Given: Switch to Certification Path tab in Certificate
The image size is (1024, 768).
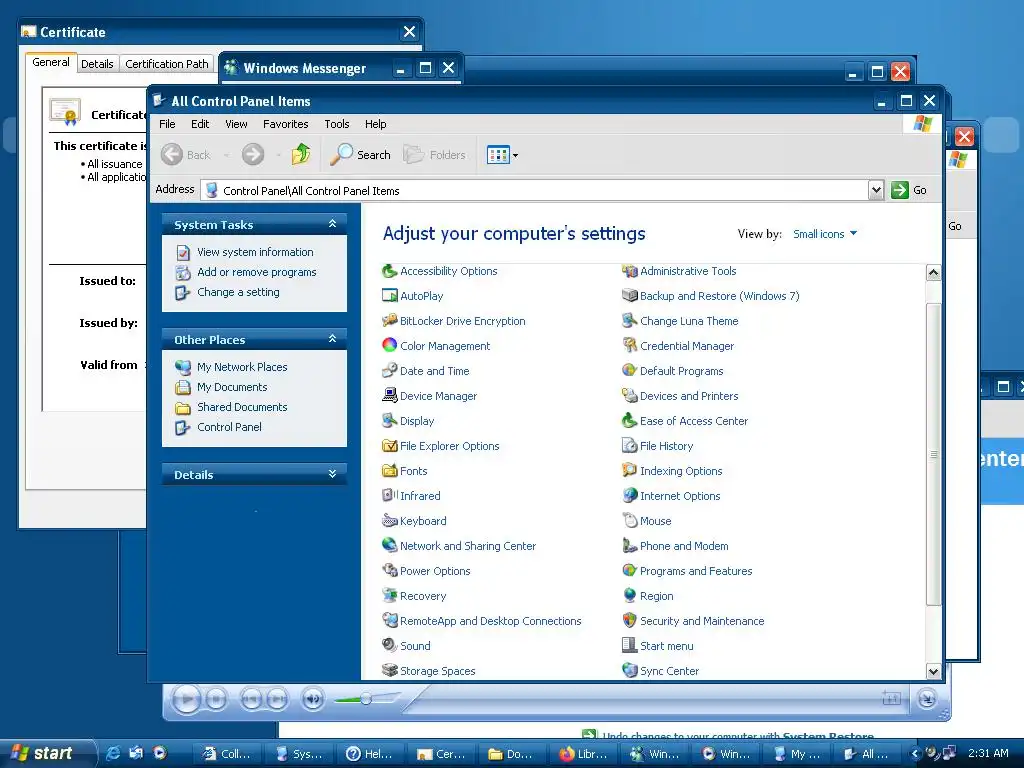Looking at the screenshot, I should [167, 64].
